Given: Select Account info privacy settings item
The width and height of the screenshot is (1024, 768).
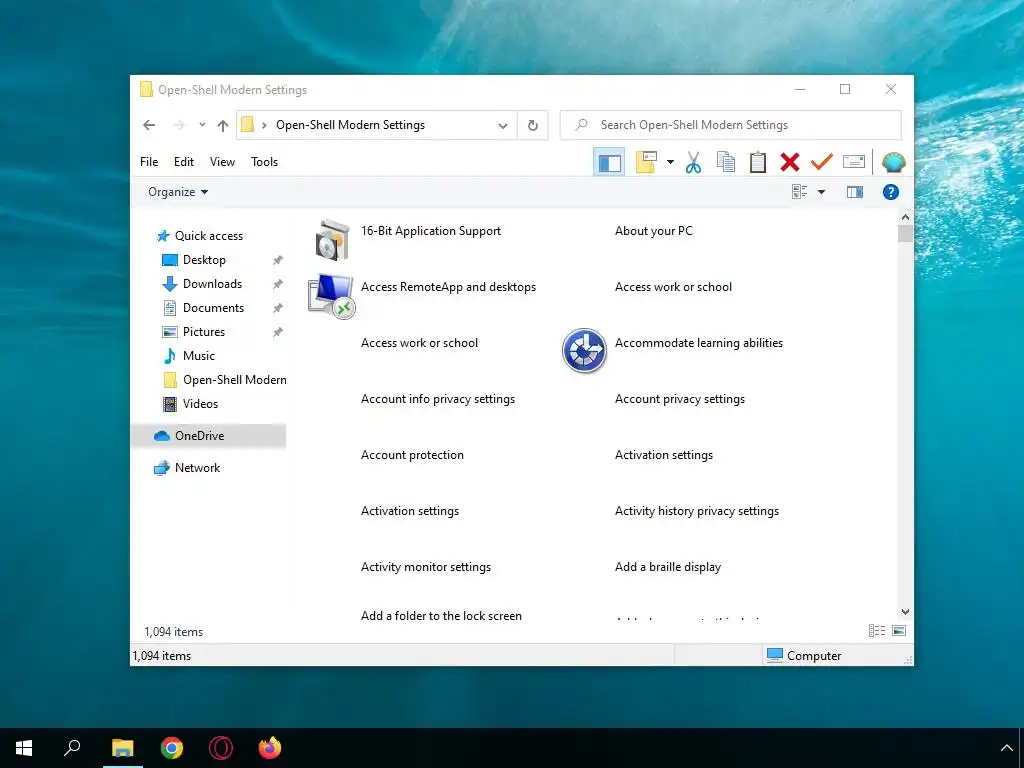Looking at the screenshot, I should point(438,399).
